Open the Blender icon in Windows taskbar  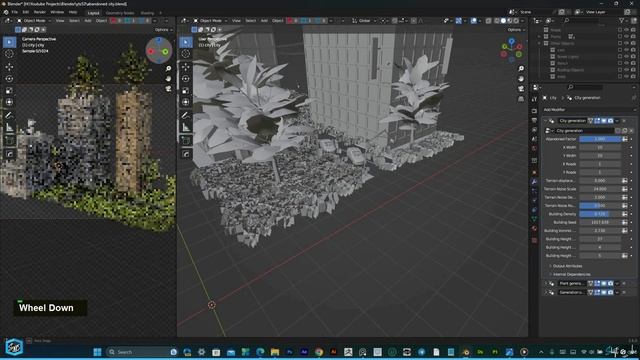click(465, 352)
